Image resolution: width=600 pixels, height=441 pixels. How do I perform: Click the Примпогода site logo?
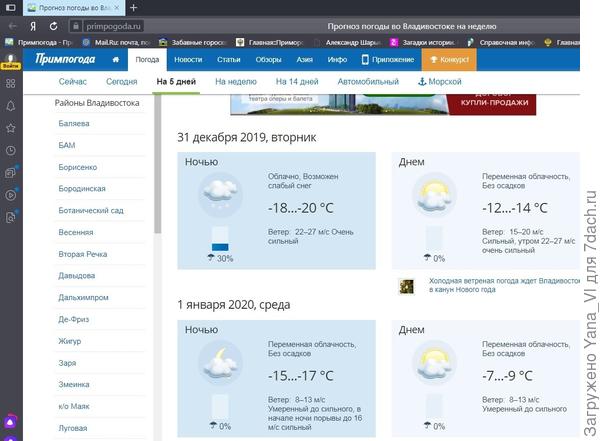point(64,60)
